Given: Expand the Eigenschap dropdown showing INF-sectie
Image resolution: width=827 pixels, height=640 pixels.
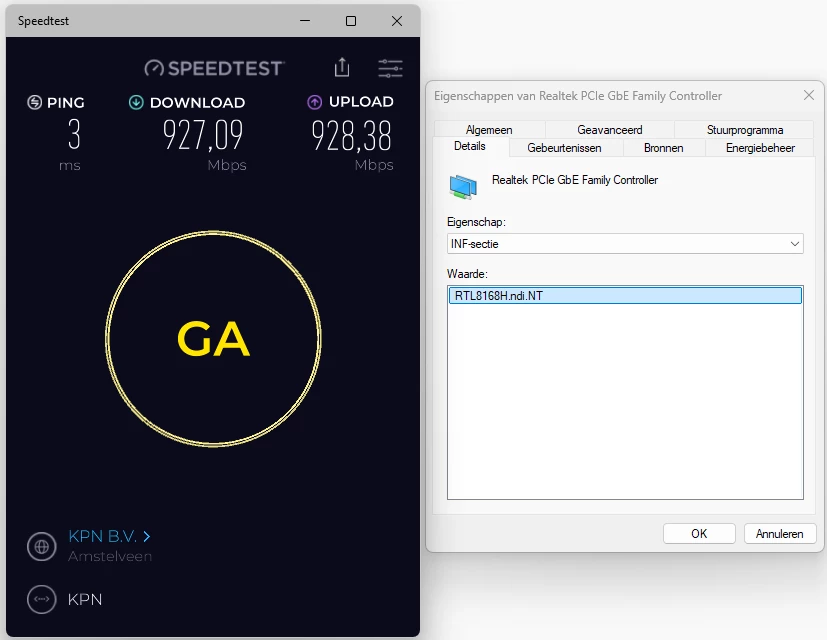Looking at the screenshot, I should (x=625, y=244).
